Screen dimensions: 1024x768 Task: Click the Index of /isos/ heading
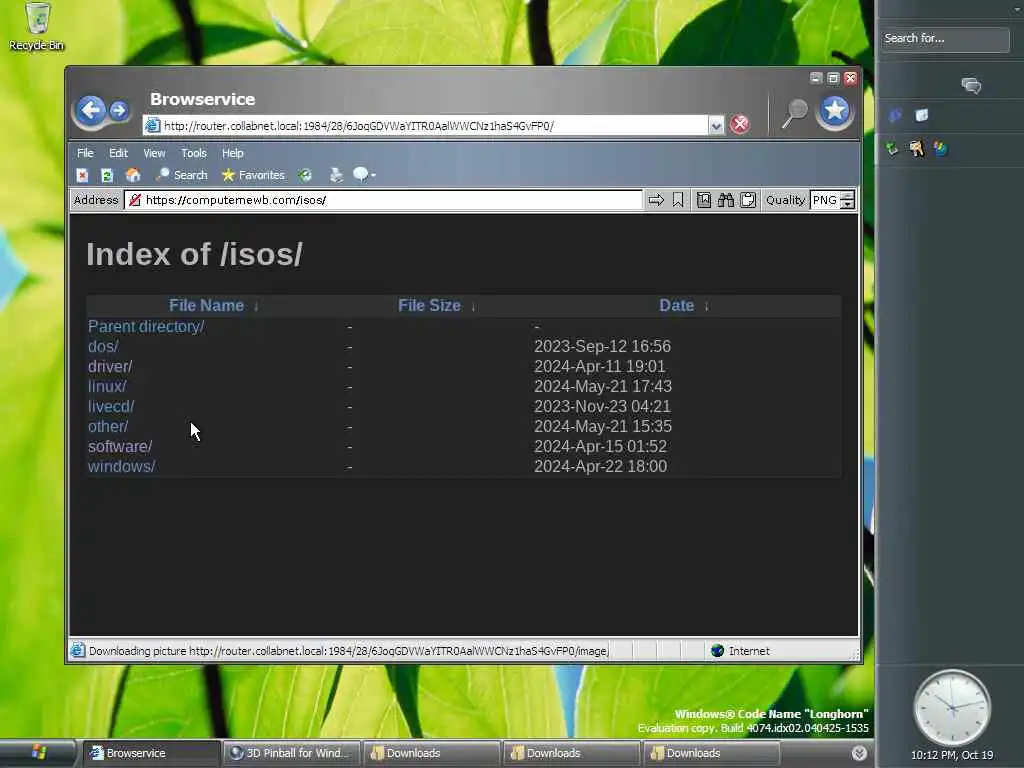[195, 255]
